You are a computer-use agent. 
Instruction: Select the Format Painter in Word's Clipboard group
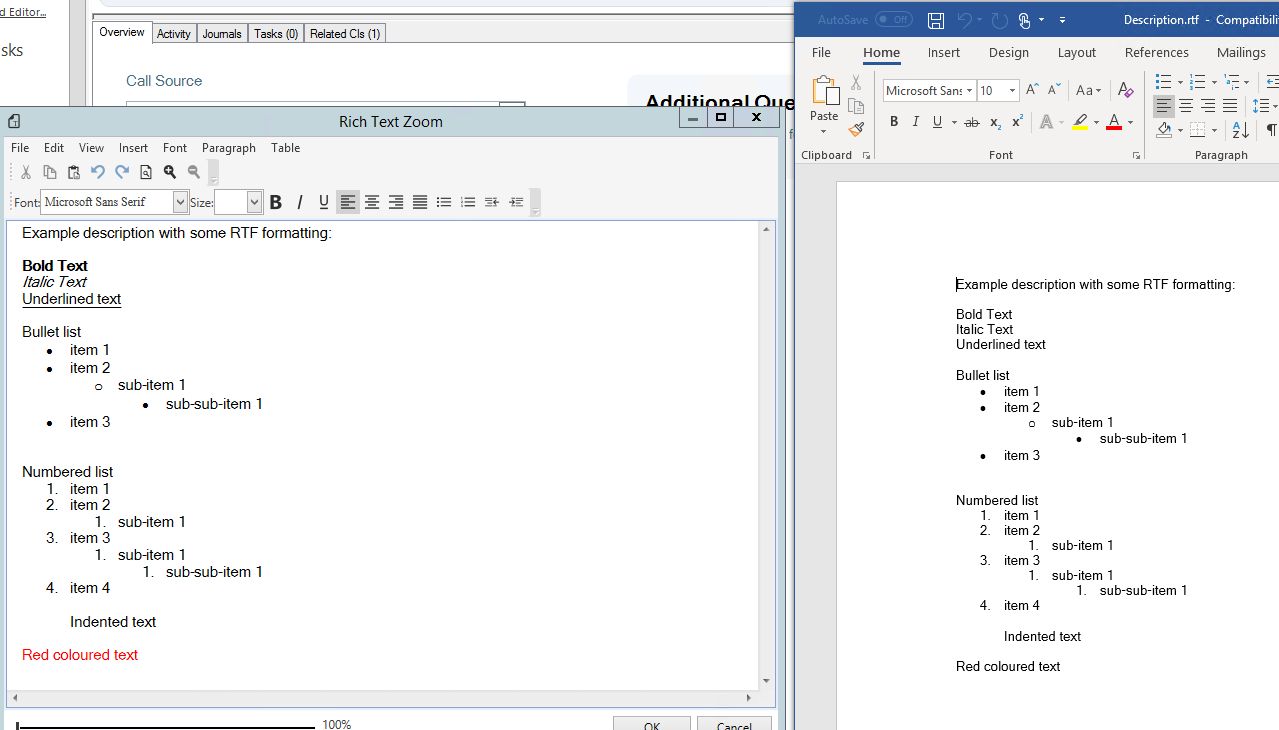pyautogui.click(x=856, y=130)
